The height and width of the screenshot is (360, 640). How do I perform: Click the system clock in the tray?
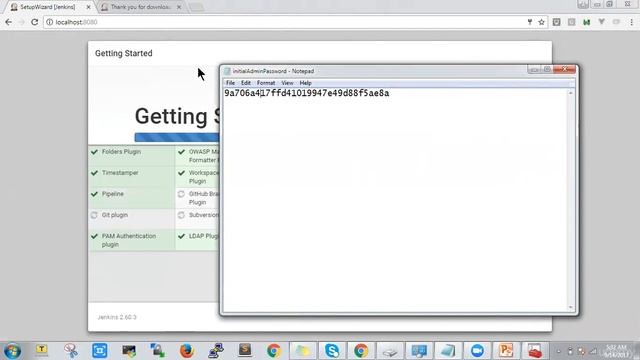pos(616,351)
